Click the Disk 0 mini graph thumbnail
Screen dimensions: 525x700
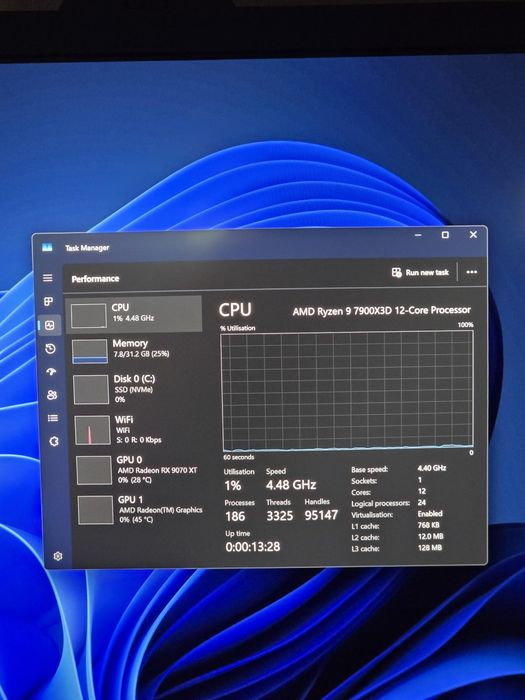click(x=91, y=390)
